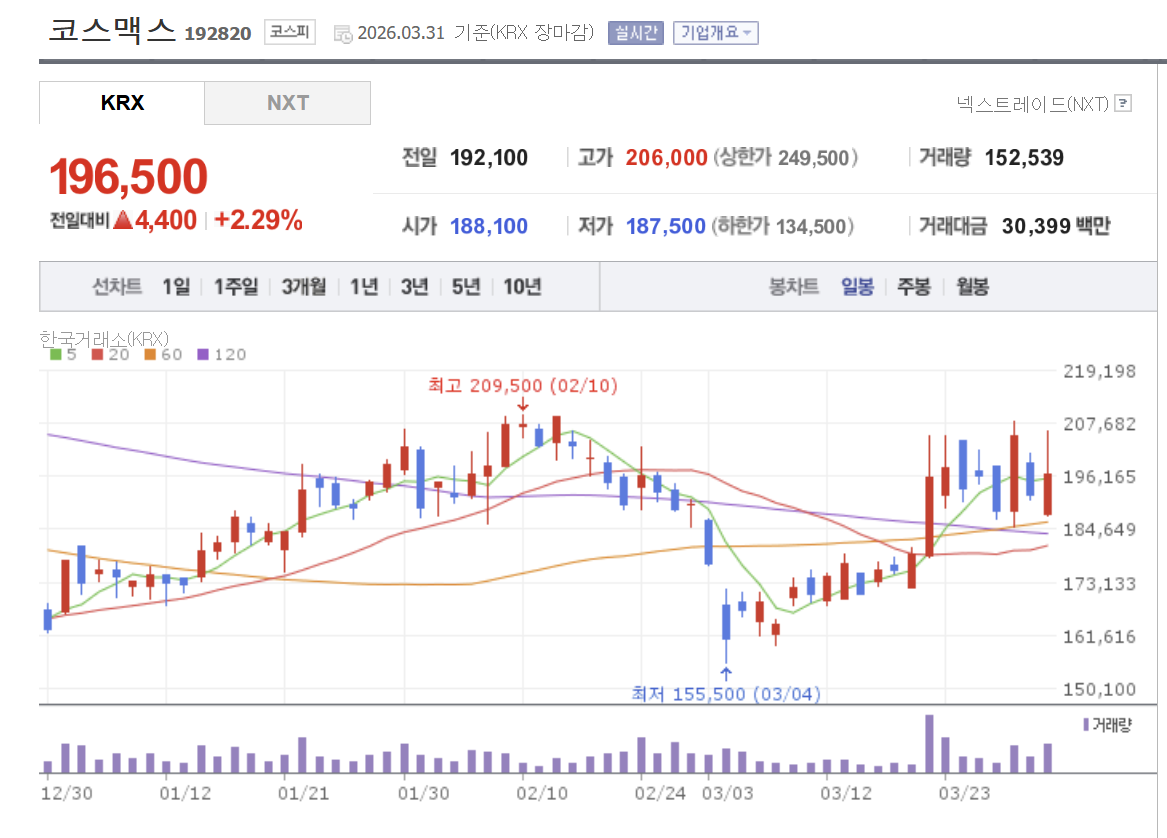
Task: Click the 상한가 249,500 text
Action: (x=786, y=158)
